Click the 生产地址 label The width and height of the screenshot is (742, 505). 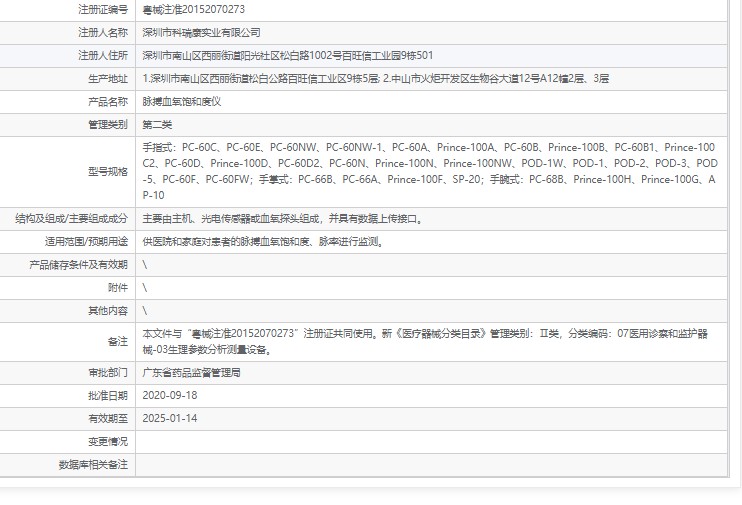pyautogui.click(x=108, y=79)
